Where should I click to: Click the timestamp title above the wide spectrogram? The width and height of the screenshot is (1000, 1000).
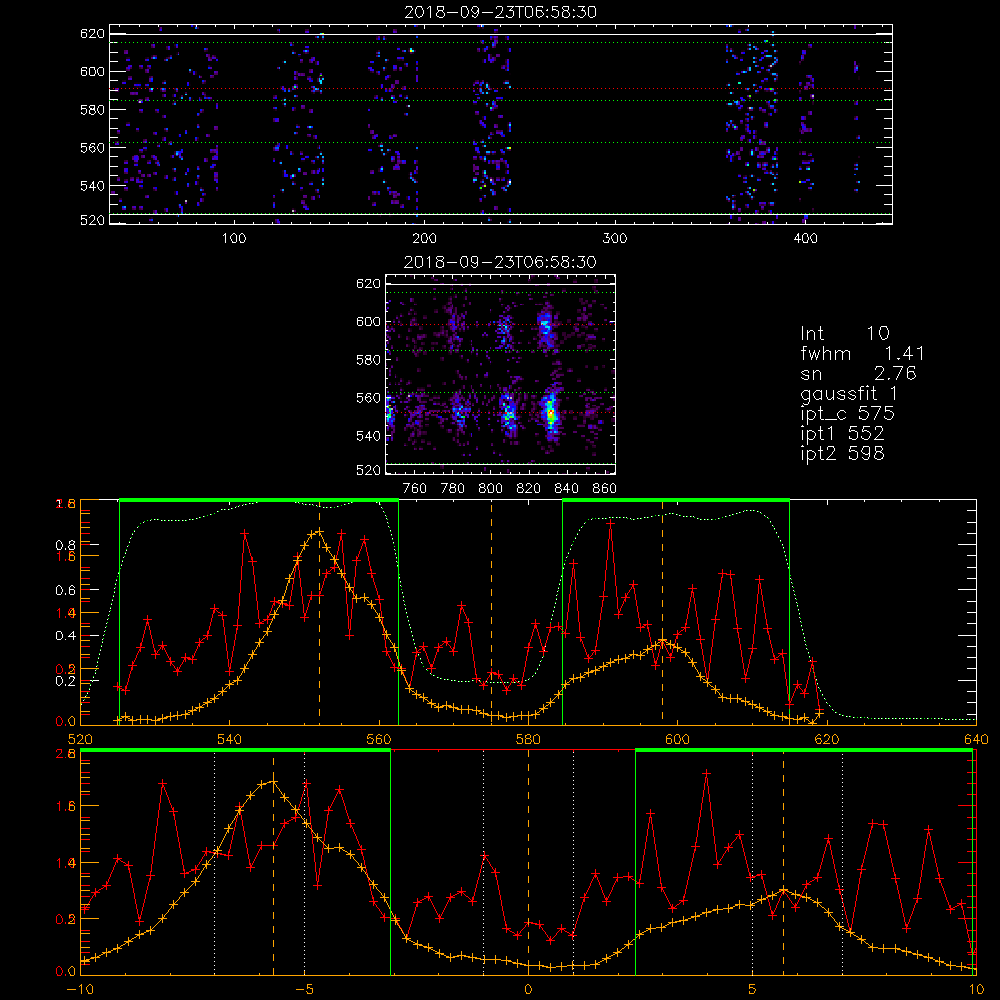tap(501, 12)
